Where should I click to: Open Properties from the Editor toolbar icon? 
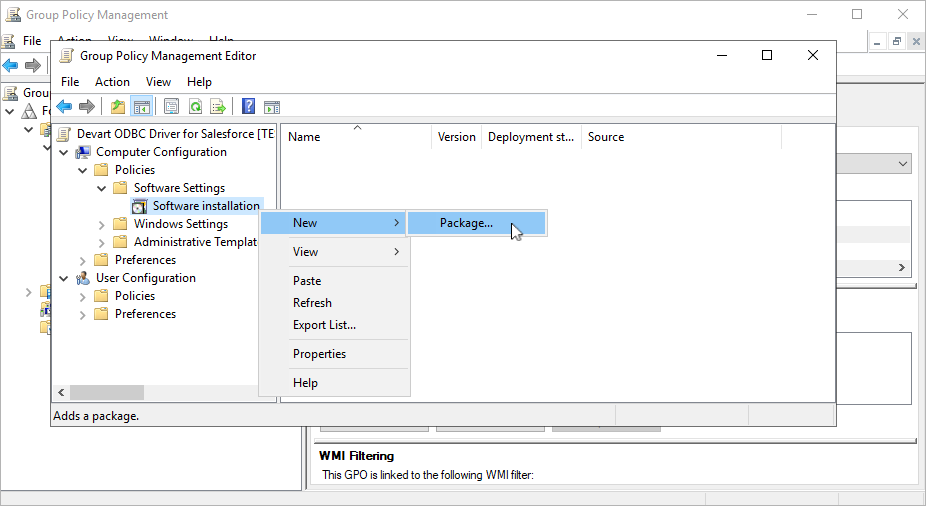pos(171,107)
